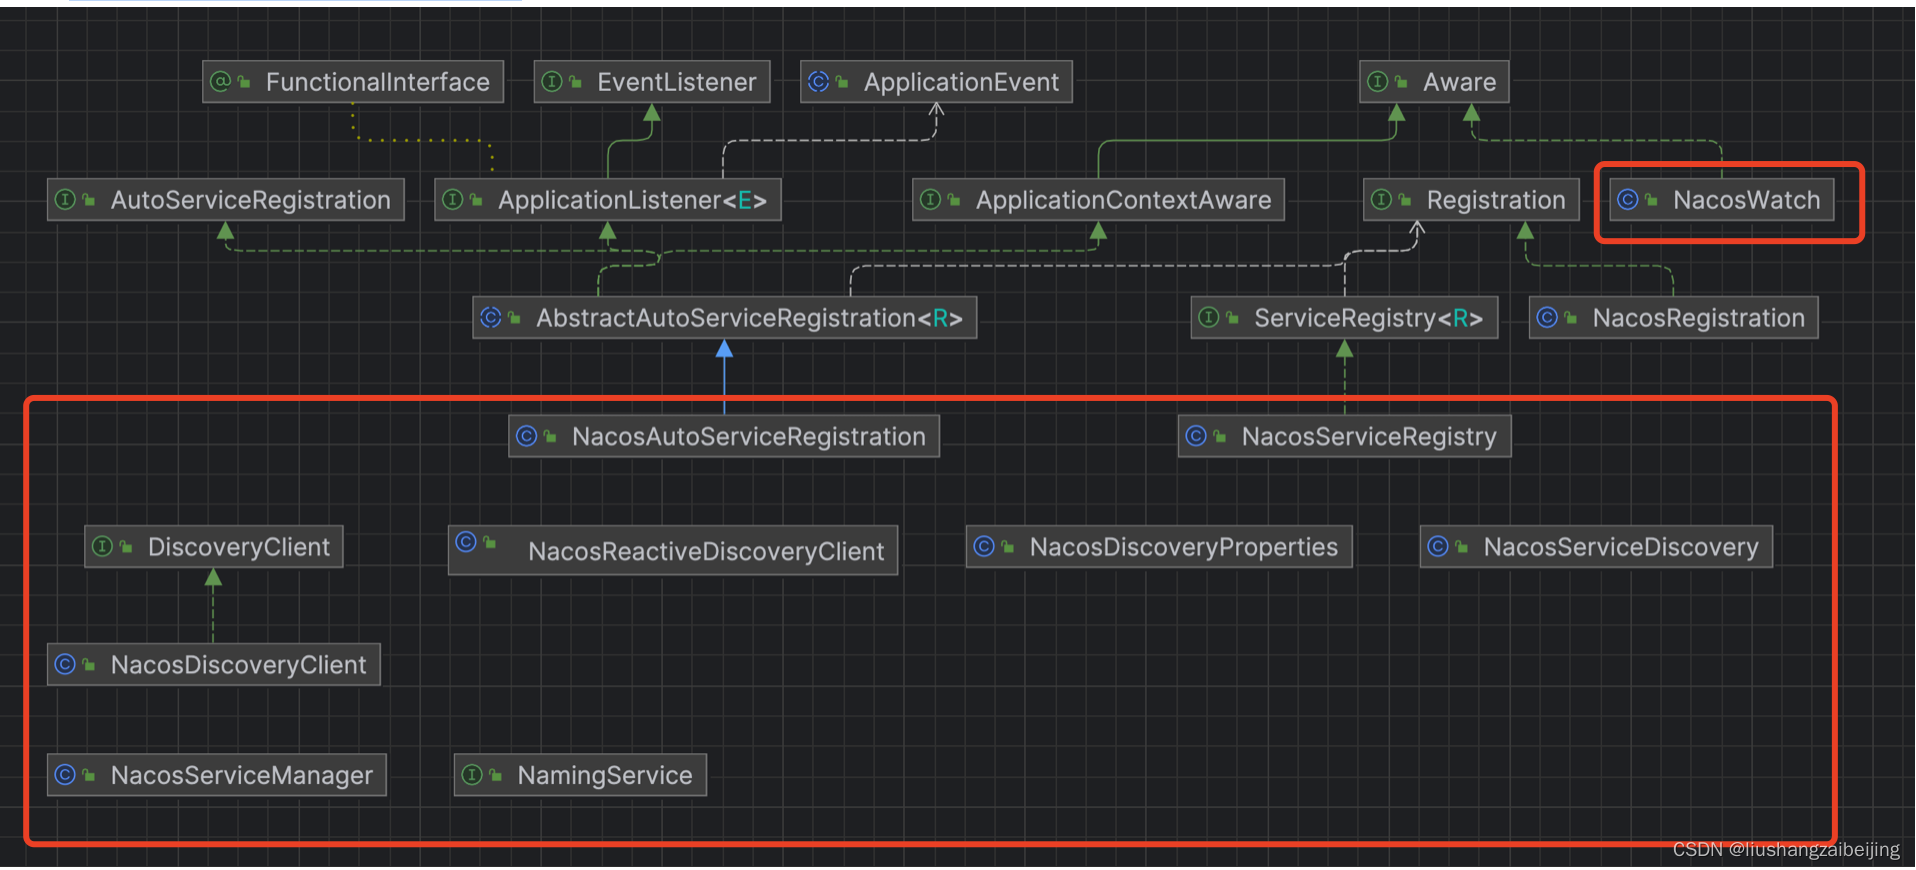Click the class icon on ApplicationEvent
Screen dimensions: 1916x870
point(819,81)
